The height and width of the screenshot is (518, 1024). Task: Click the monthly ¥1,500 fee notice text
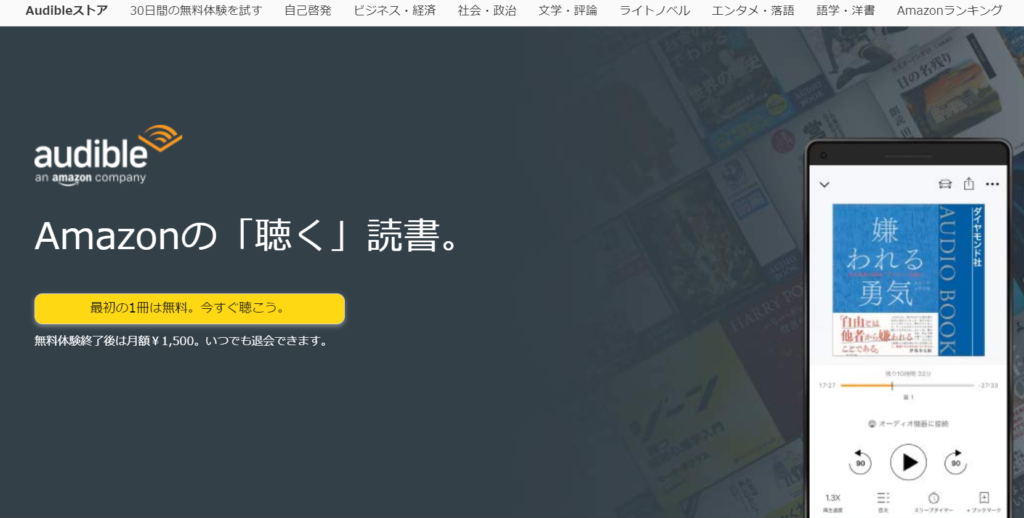[x=182, y=341]
